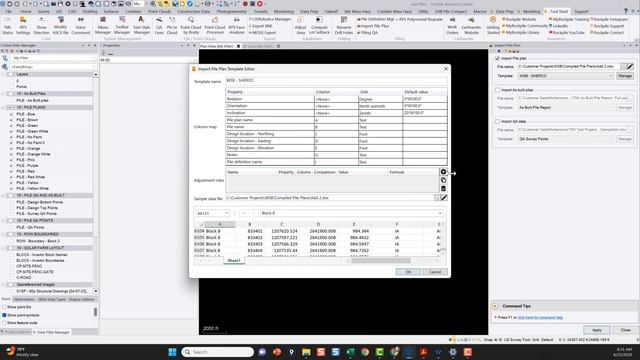Select Sheet1 tab in sample data
The height and width of the screenshot is (360, 640).
click(234, 260)
